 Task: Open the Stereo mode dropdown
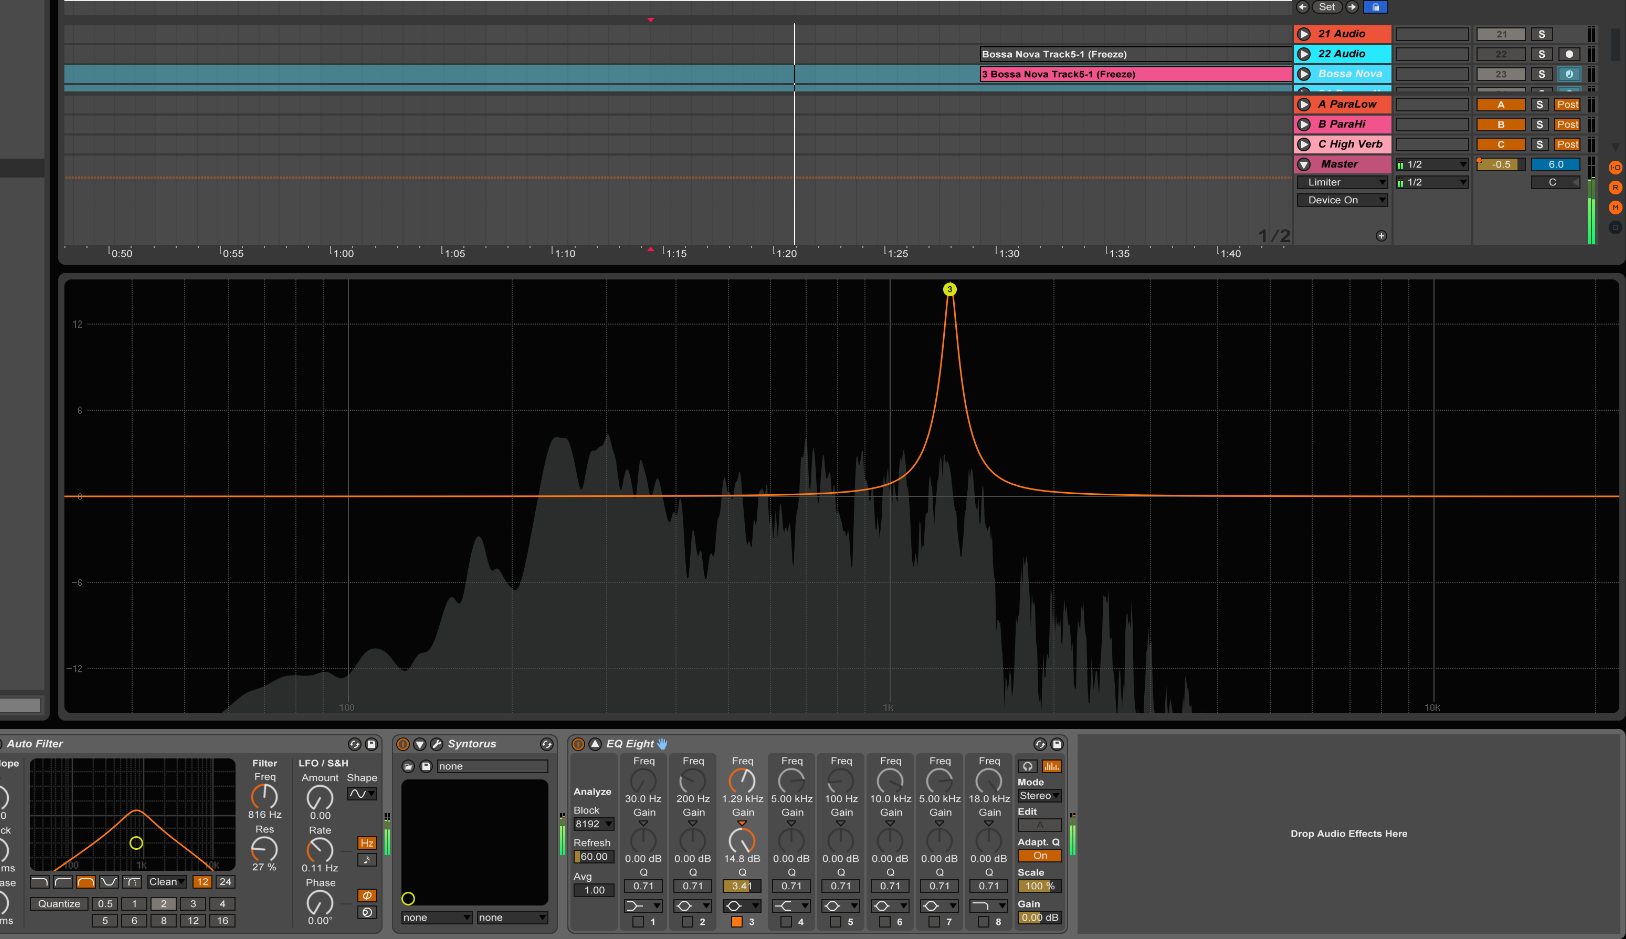click(1039, 796)
